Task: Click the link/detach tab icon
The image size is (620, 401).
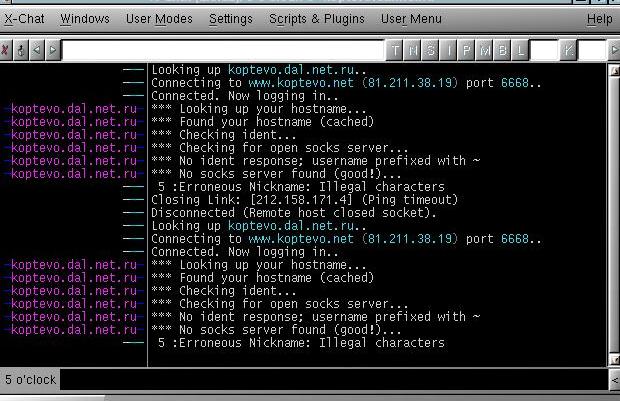Action: (21, 50)
